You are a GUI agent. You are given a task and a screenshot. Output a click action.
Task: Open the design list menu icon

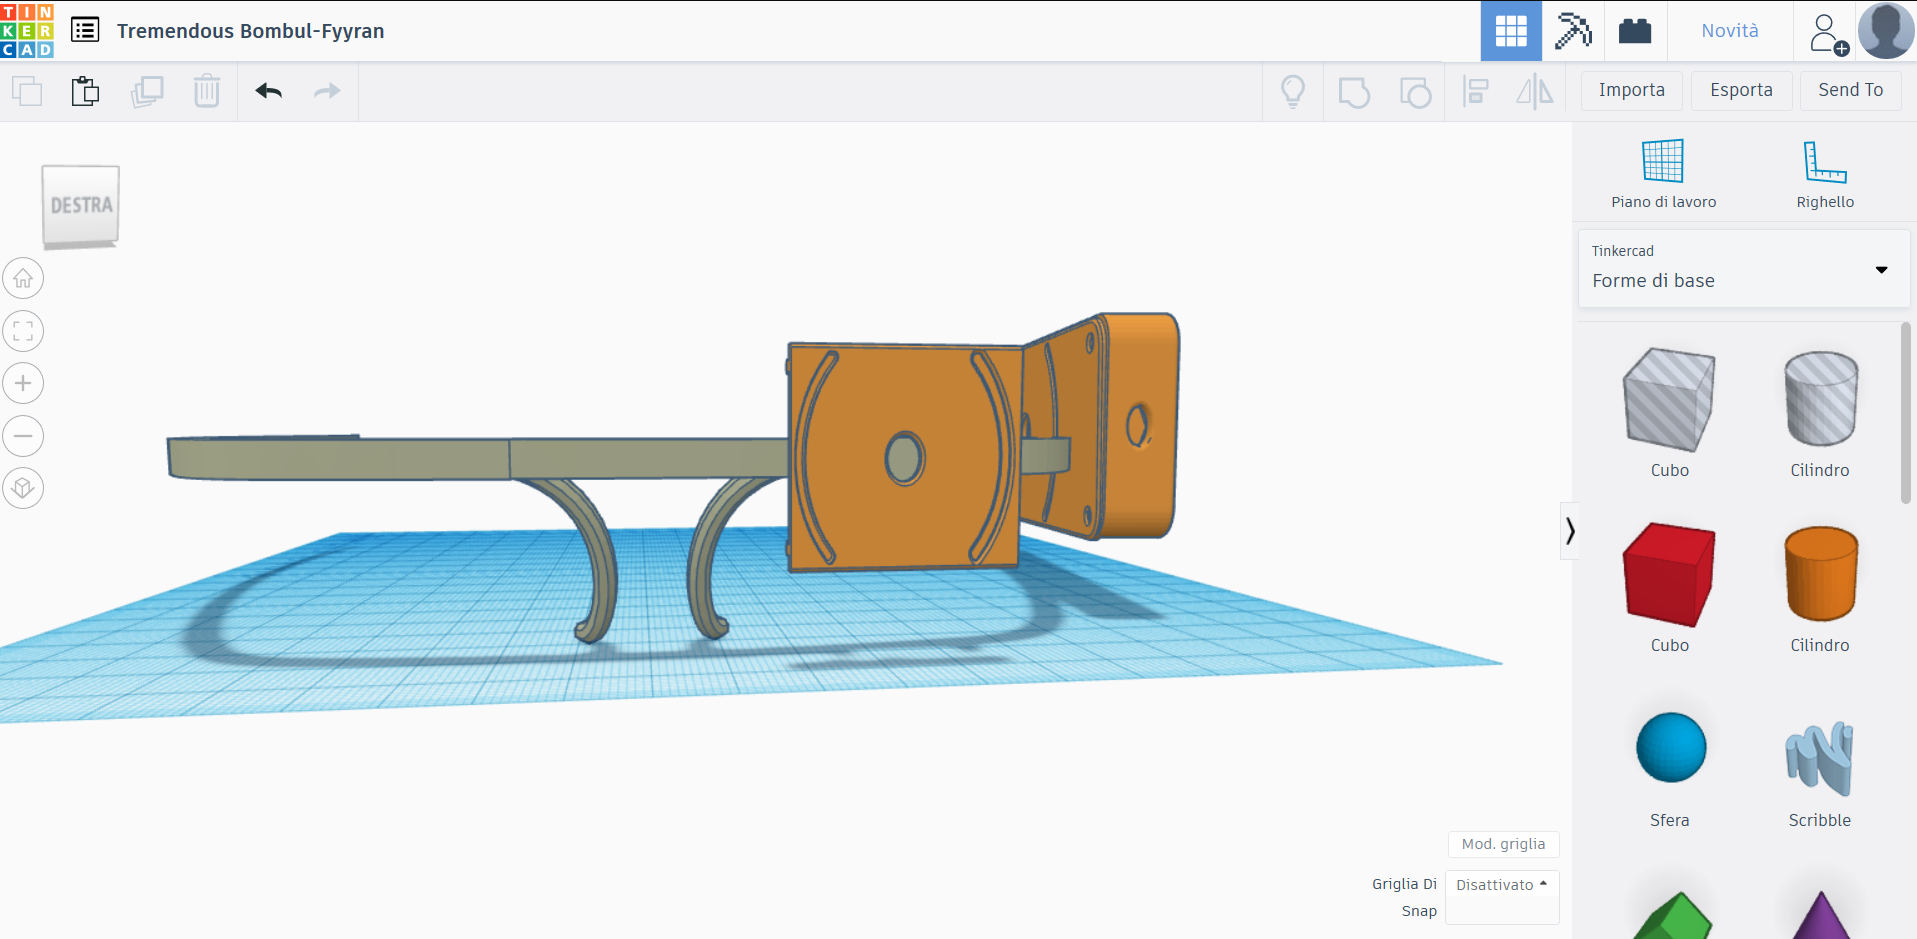click(x=85, y=30)
